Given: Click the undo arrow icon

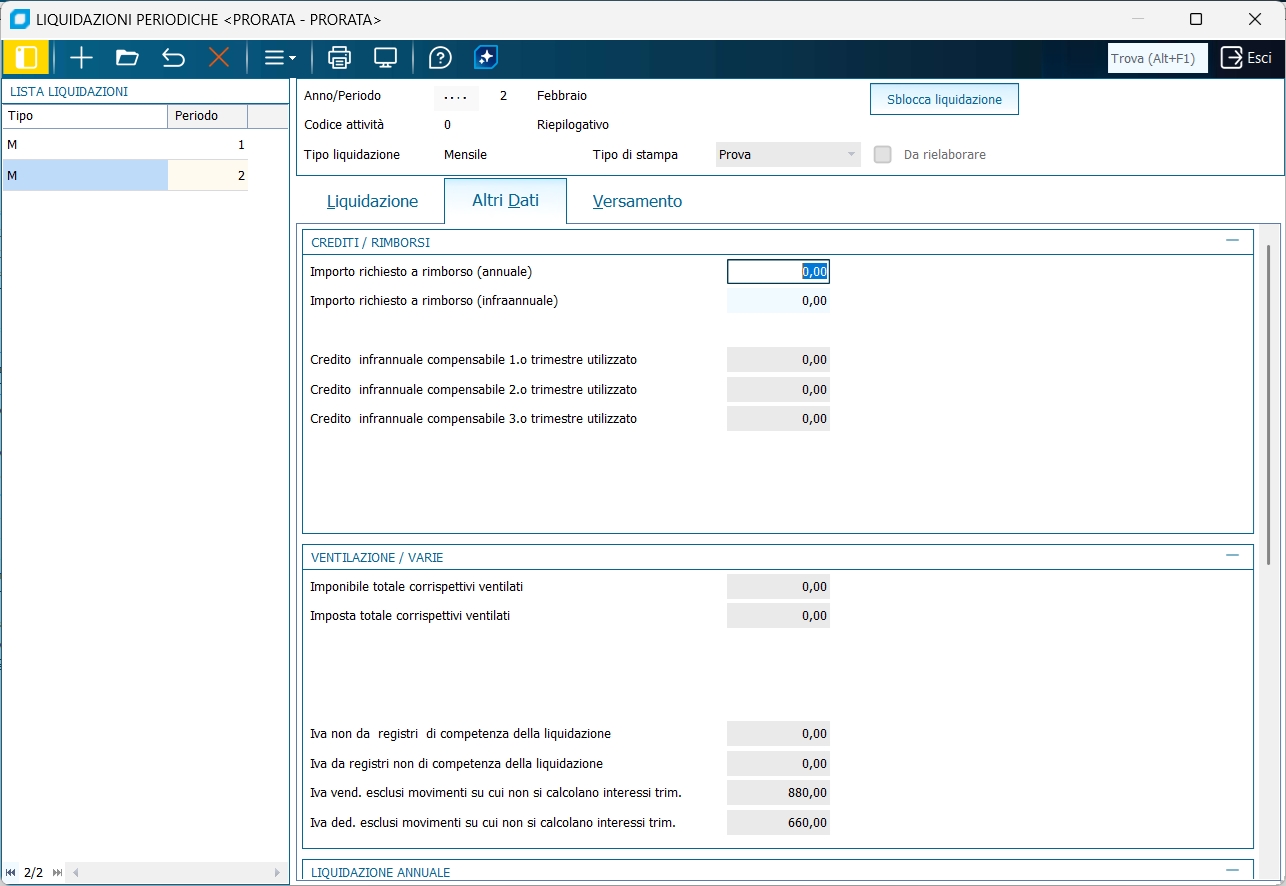Looking at the screenshot, I should tap(173, 58).
